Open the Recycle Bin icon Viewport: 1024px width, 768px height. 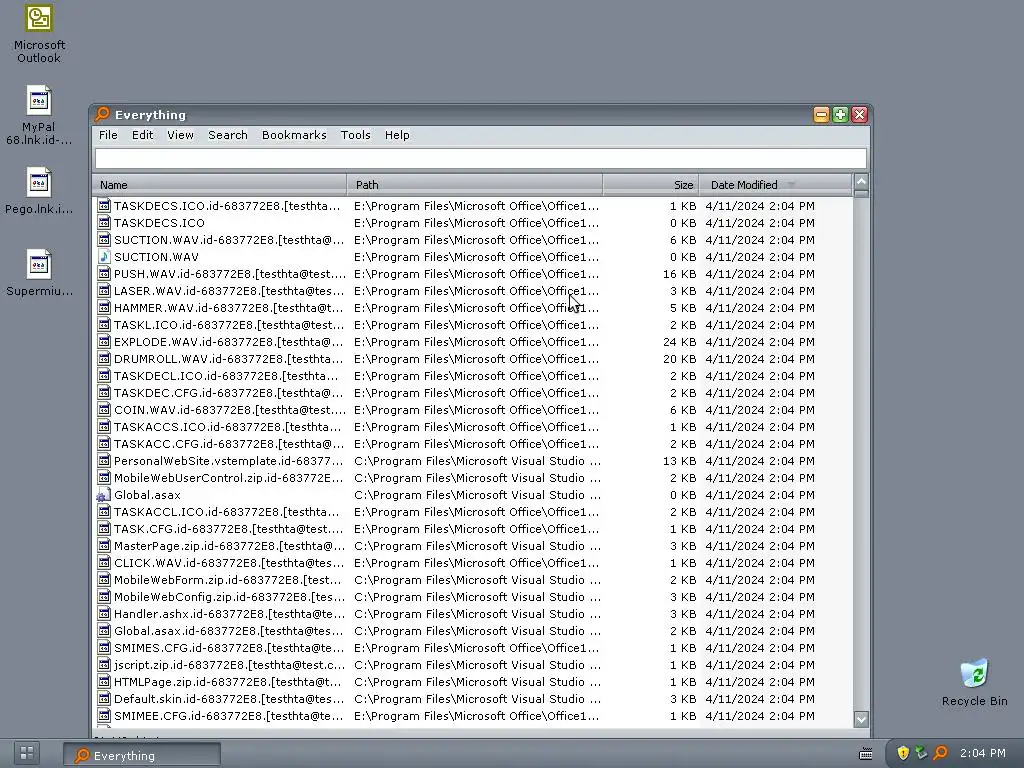click(x=974, y=682)
